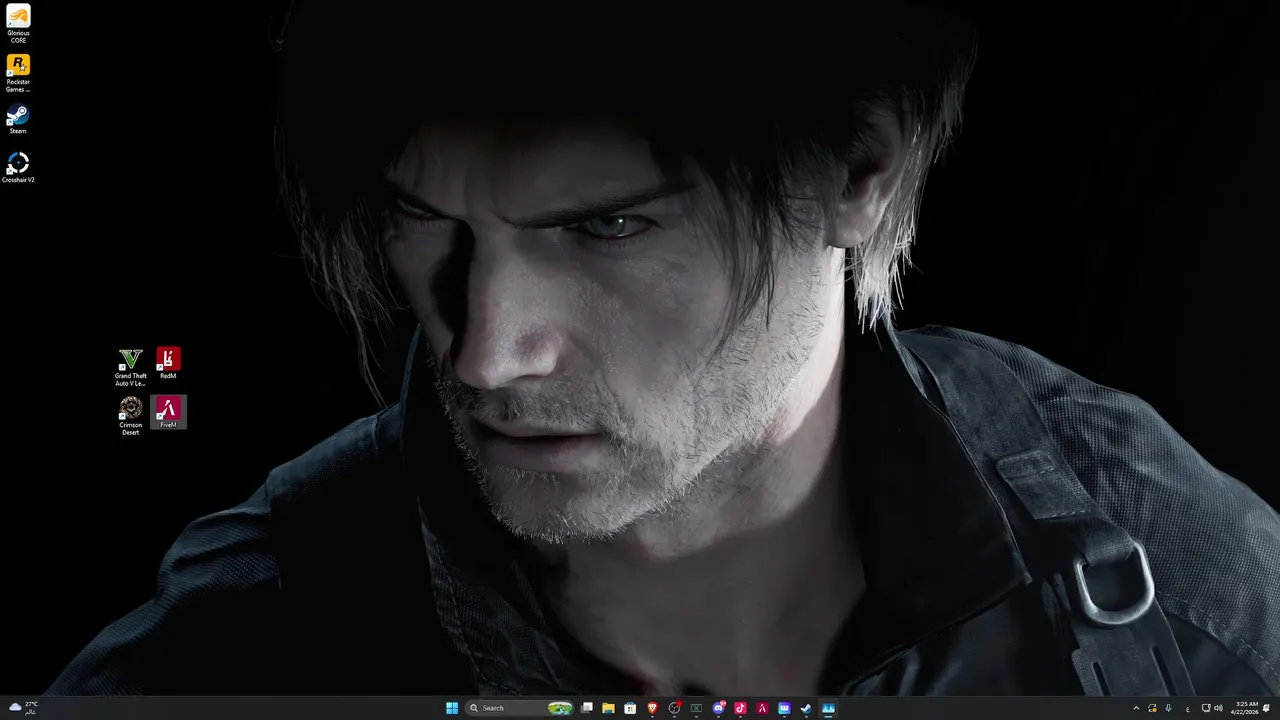Select the Crosshair V2 desktop shortcut
The width and height of the screenshot is (1280, 720).
tap(18, 167)
